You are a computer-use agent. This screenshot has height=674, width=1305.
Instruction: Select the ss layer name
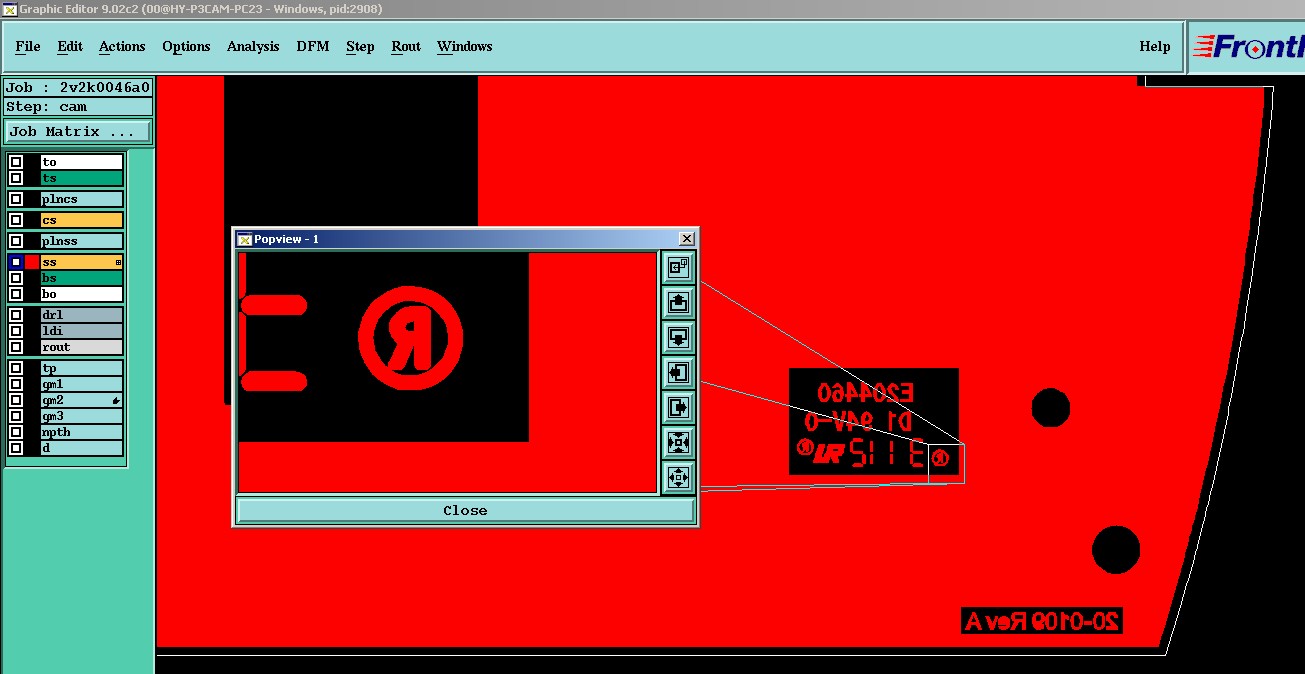tap(82, 262)
